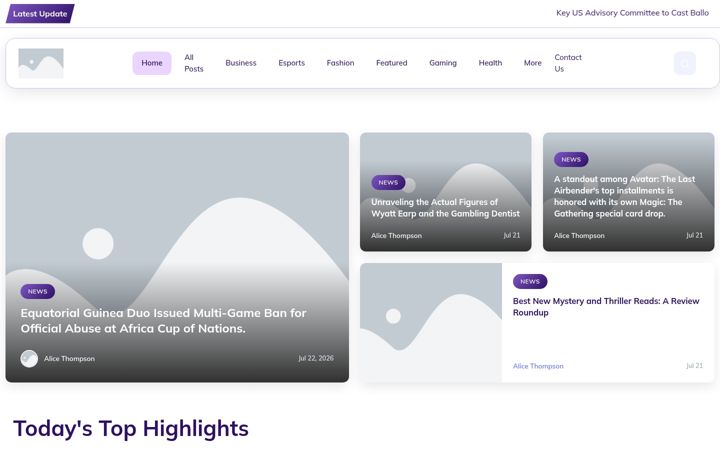This screenshot has width=720, height=450.
Task: Click Alice Thompson on the Mystery Reads card
Action: tap(538, 366)
